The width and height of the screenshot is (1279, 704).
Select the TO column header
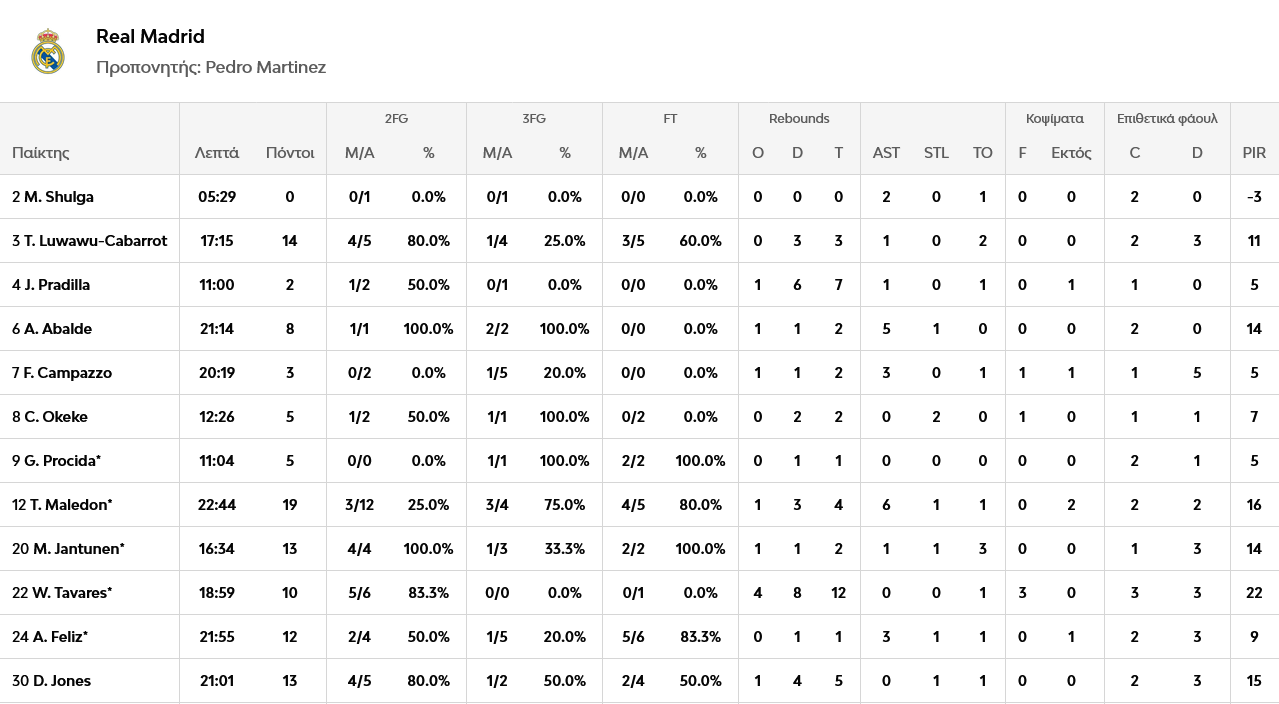(983, 153)
